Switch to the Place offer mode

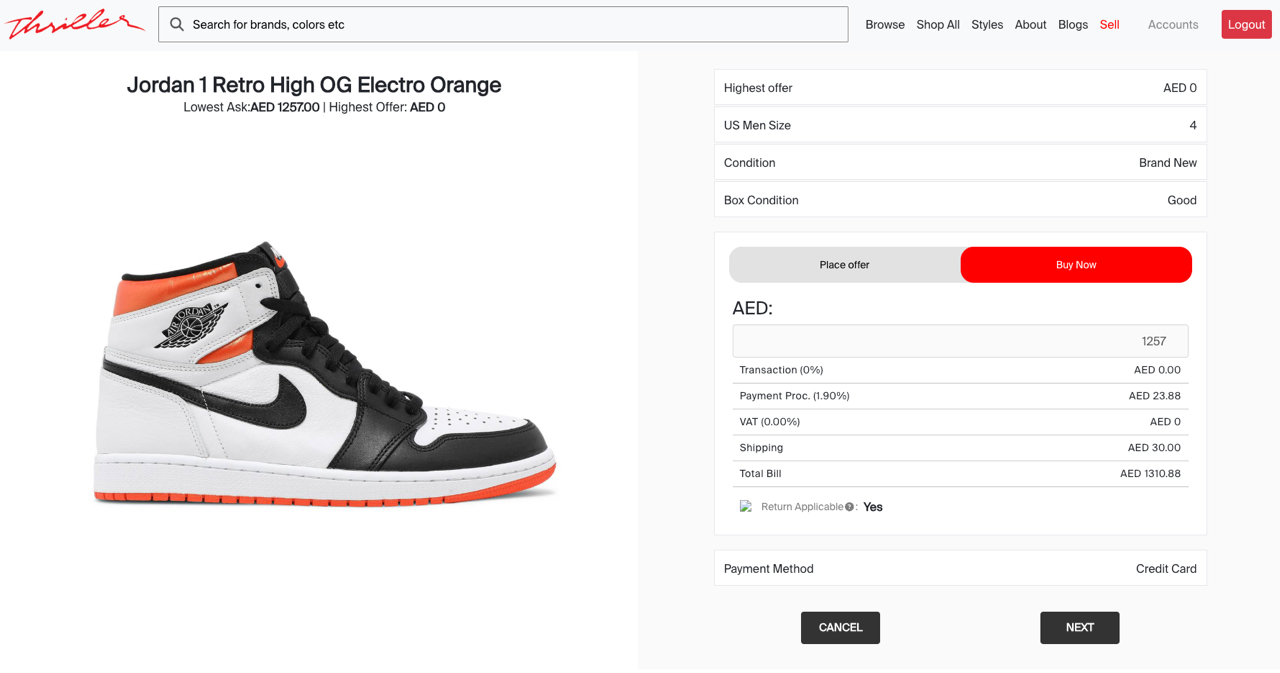[844, 264]
